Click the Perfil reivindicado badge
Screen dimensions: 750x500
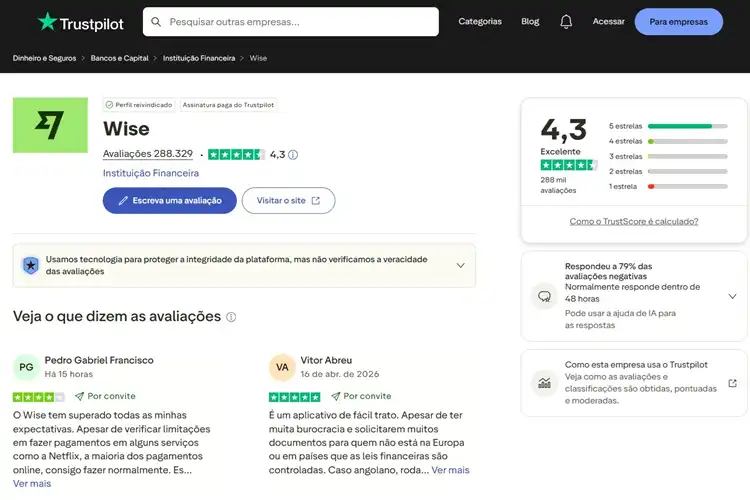pyautogui.click(x=139, y=105)
